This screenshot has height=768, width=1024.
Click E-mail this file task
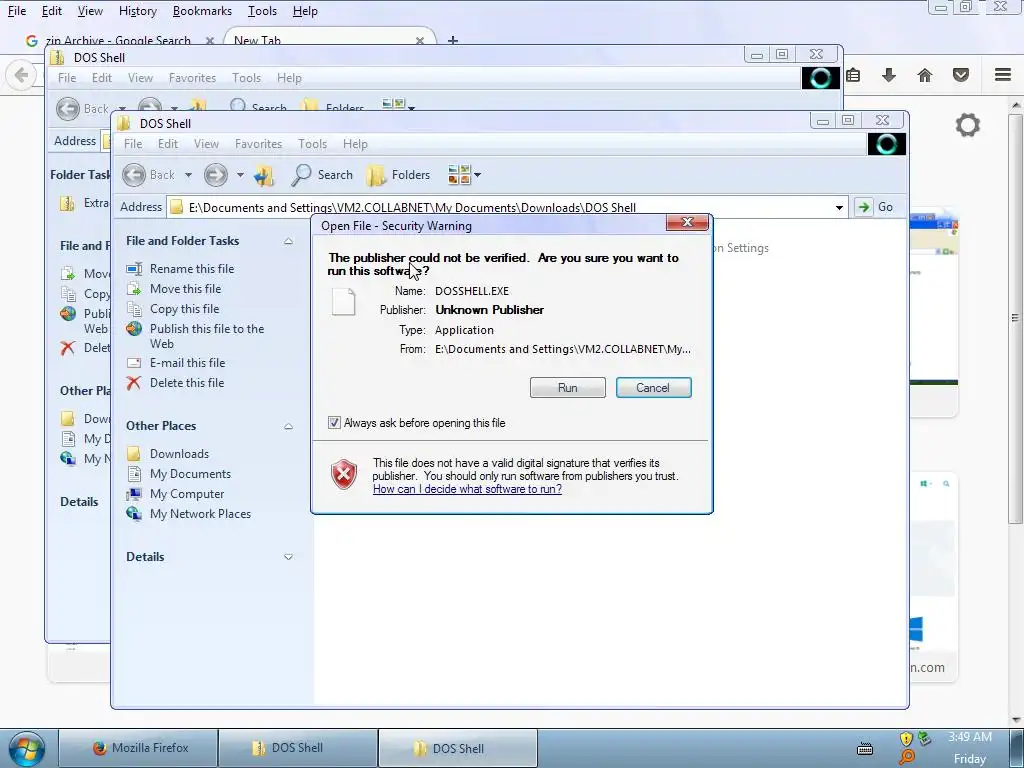point(187,362)
